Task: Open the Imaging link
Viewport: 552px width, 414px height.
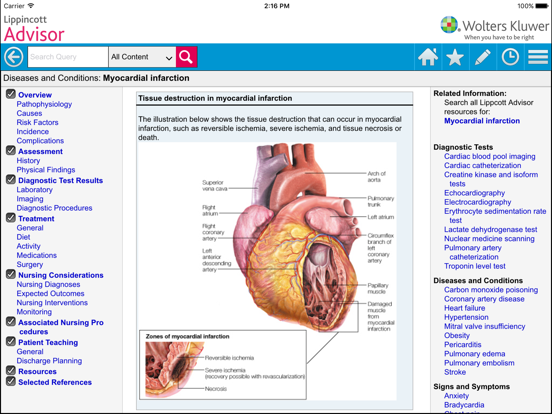Action: [x=30, y=199]
